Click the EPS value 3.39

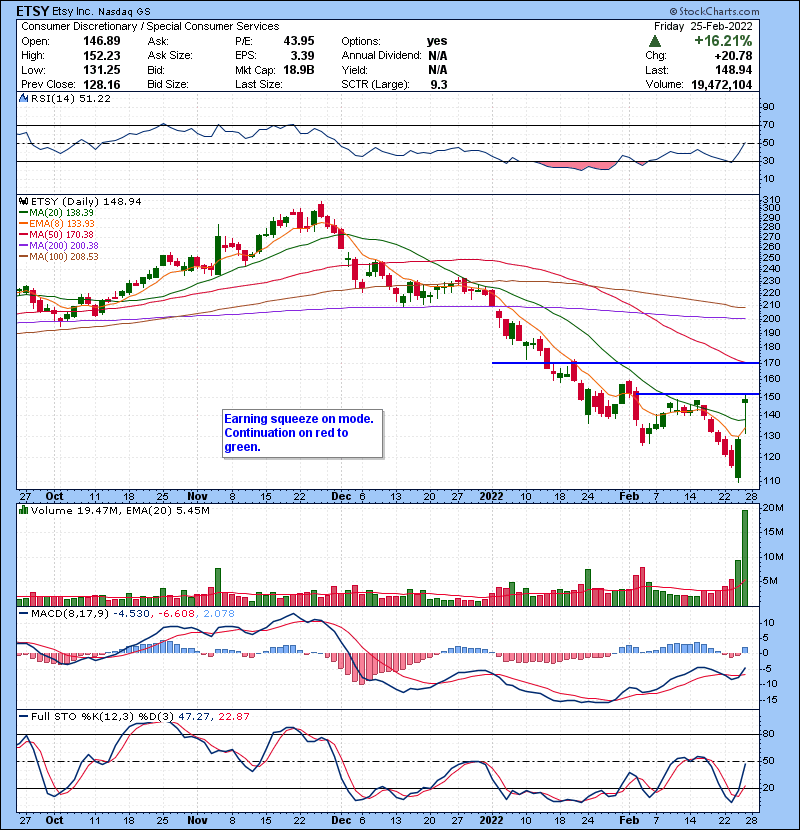click(x=303, y=56)
